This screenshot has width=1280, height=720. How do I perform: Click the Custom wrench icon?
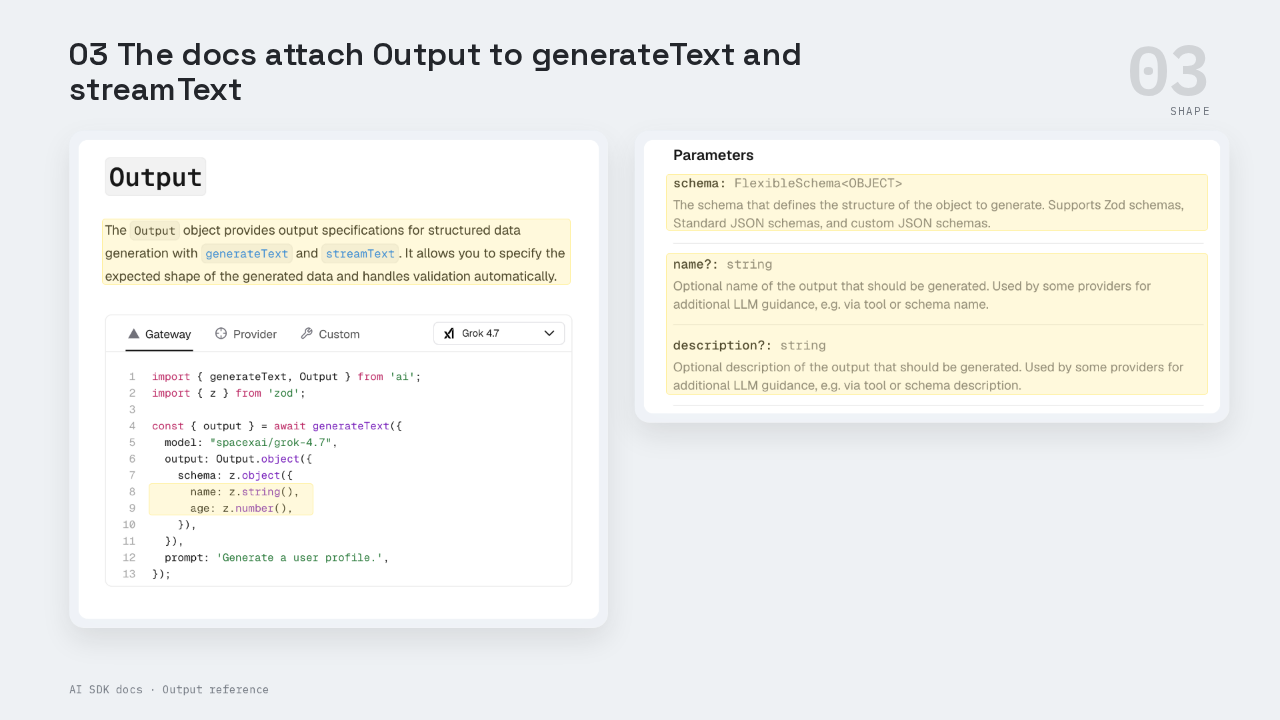tap(307, 334)
